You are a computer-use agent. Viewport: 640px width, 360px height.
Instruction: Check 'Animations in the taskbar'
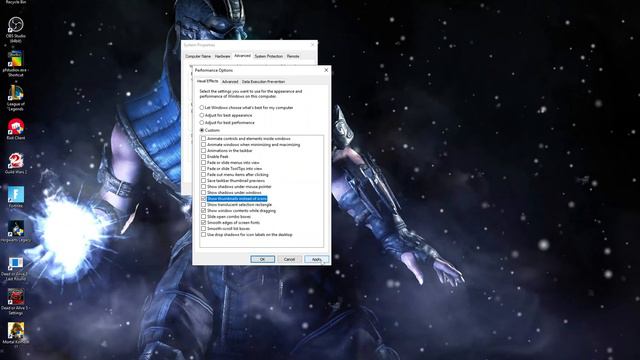tap(203, 151)
